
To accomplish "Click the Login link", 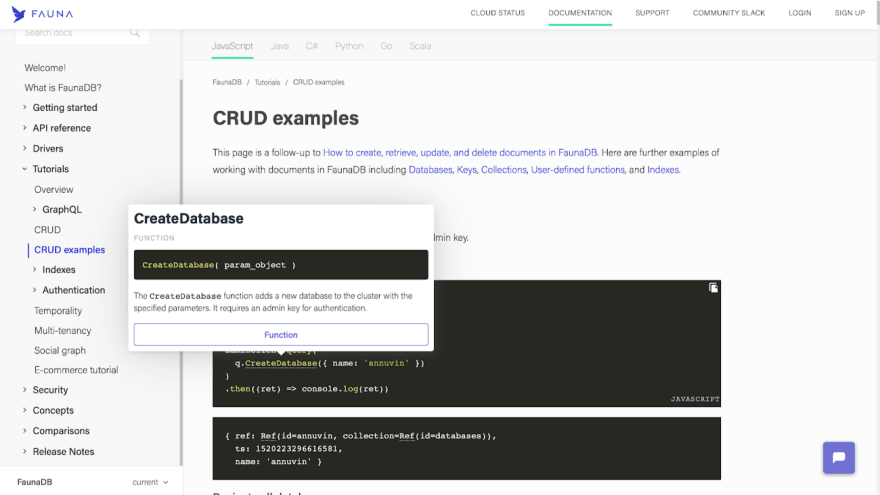I will point(799,13).
